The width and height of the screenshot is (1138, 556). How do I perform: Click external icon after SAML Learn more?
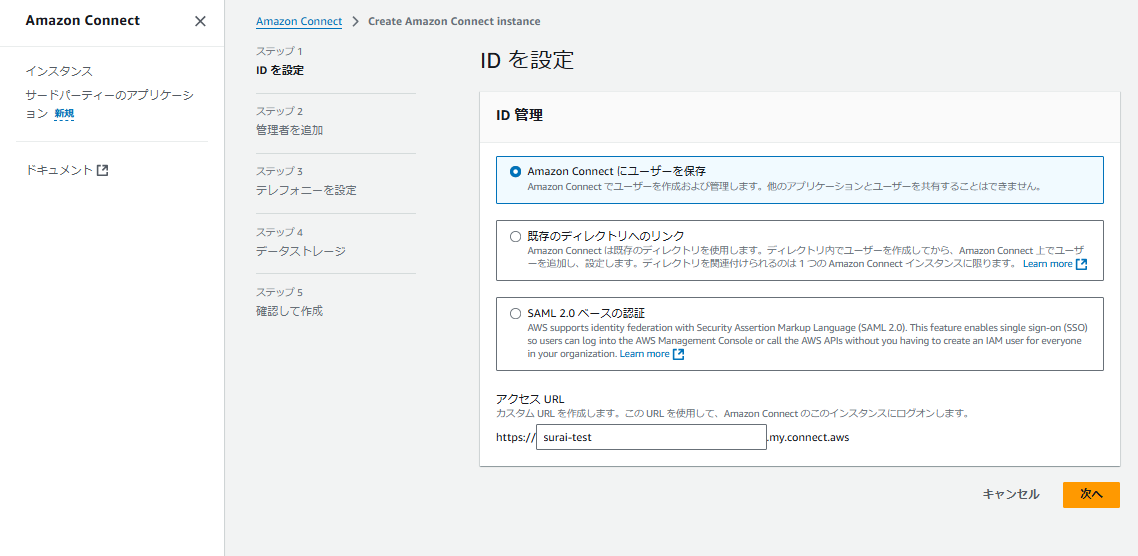pyautogui.click(x=679, y=354)
